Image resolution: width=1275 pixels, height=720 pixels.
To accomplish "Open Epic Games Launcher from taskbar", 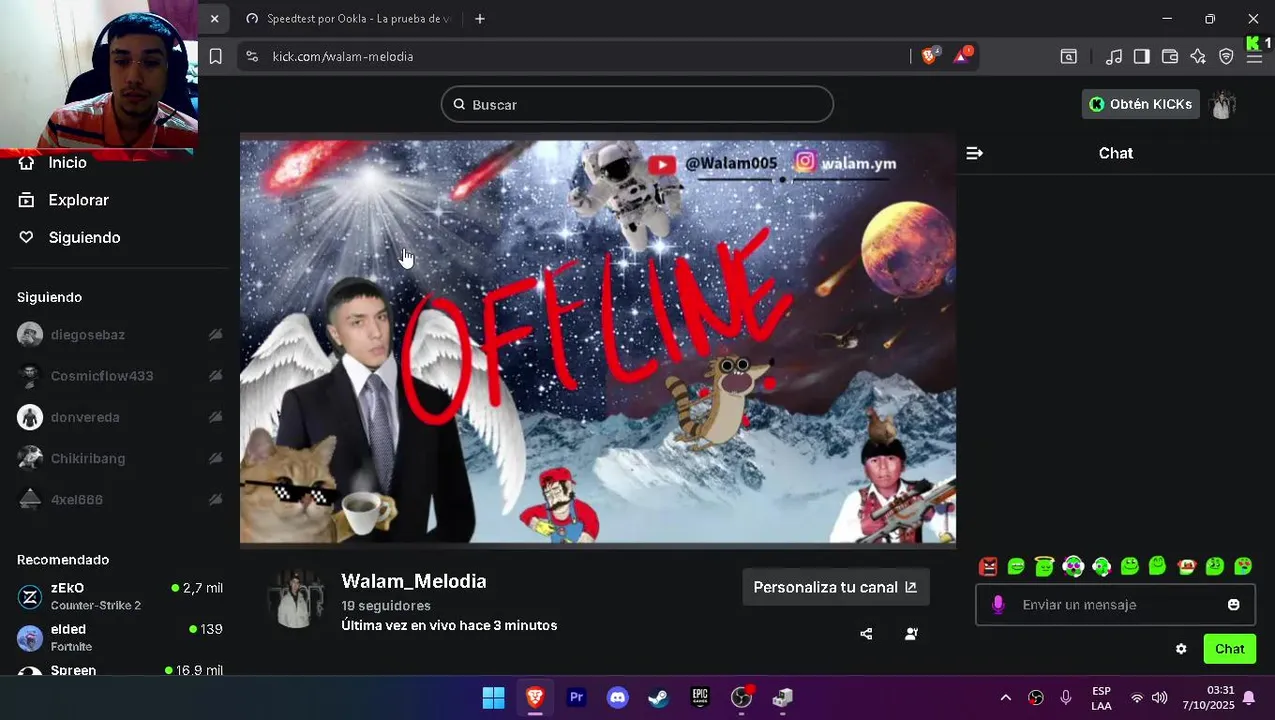I will pos(700,698).
